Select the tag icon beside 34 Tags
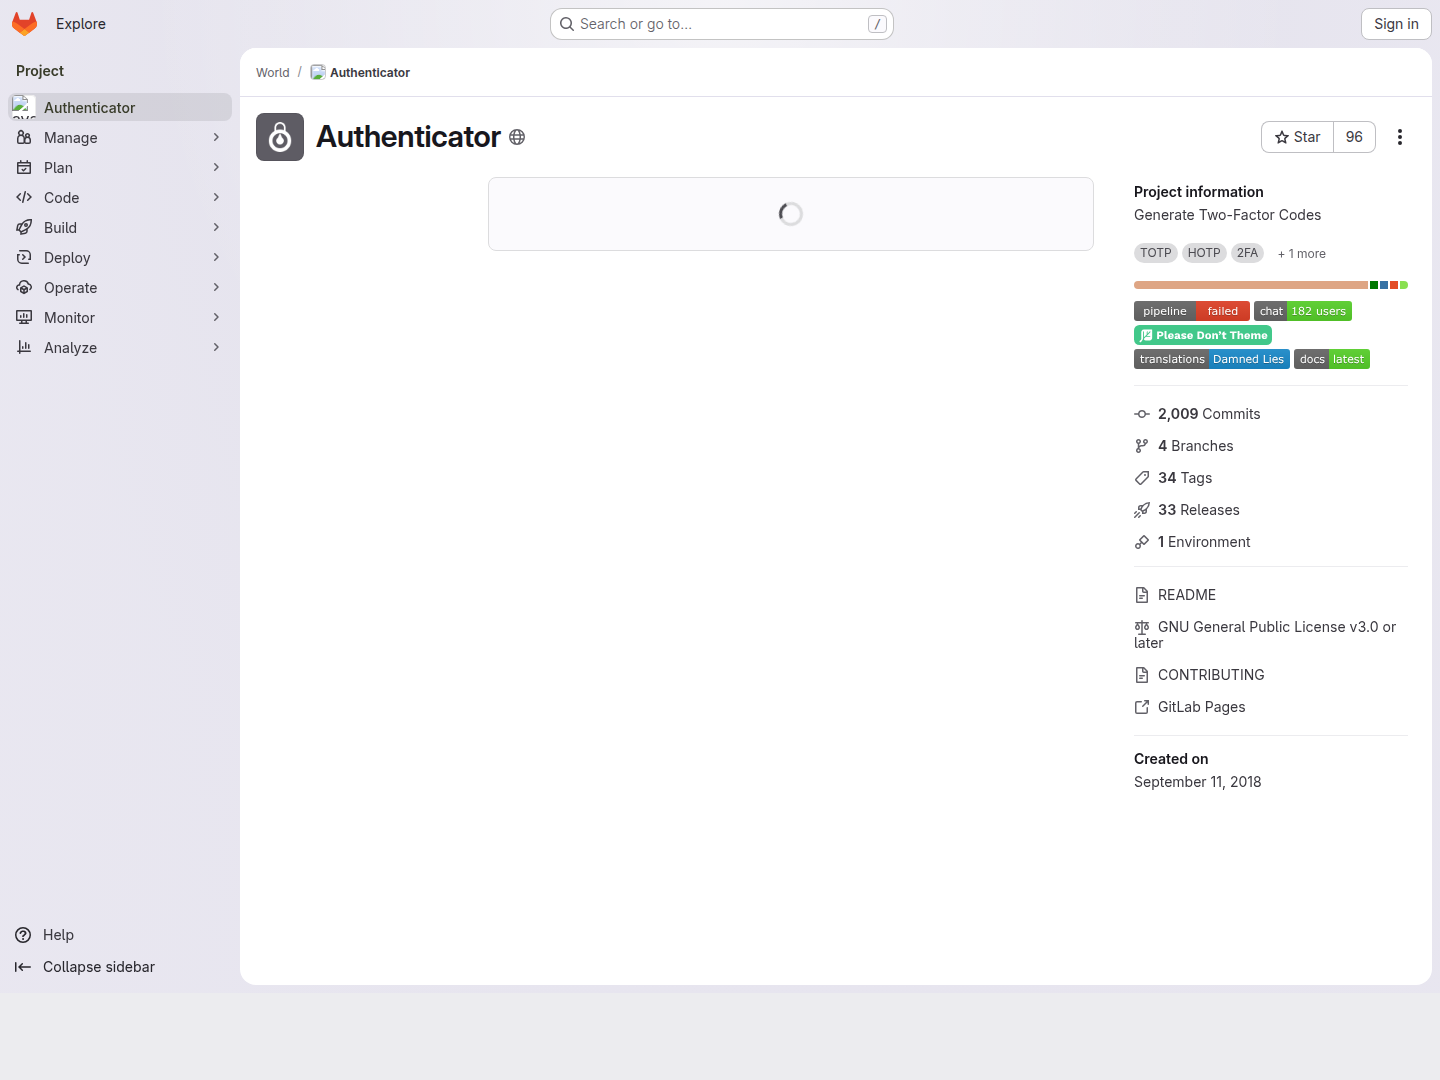1440x1080 pixels. coord(1142,478)
